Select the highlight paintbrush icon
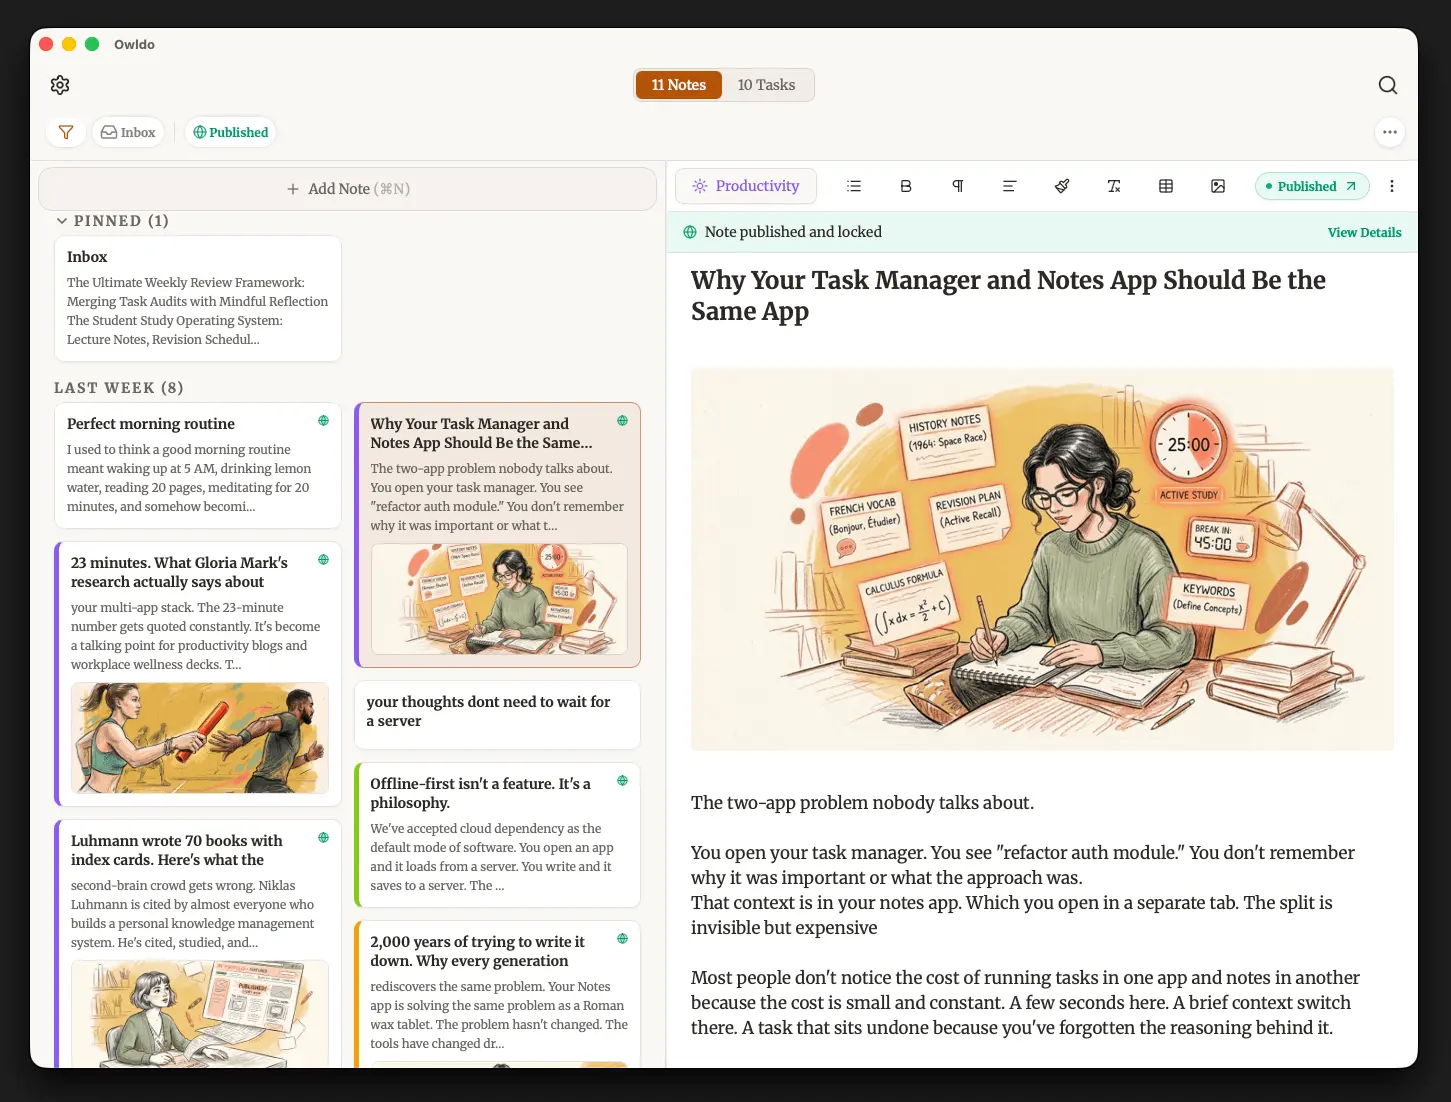The width and height of the screenshot is (1451, 1102). (1062, 186)
